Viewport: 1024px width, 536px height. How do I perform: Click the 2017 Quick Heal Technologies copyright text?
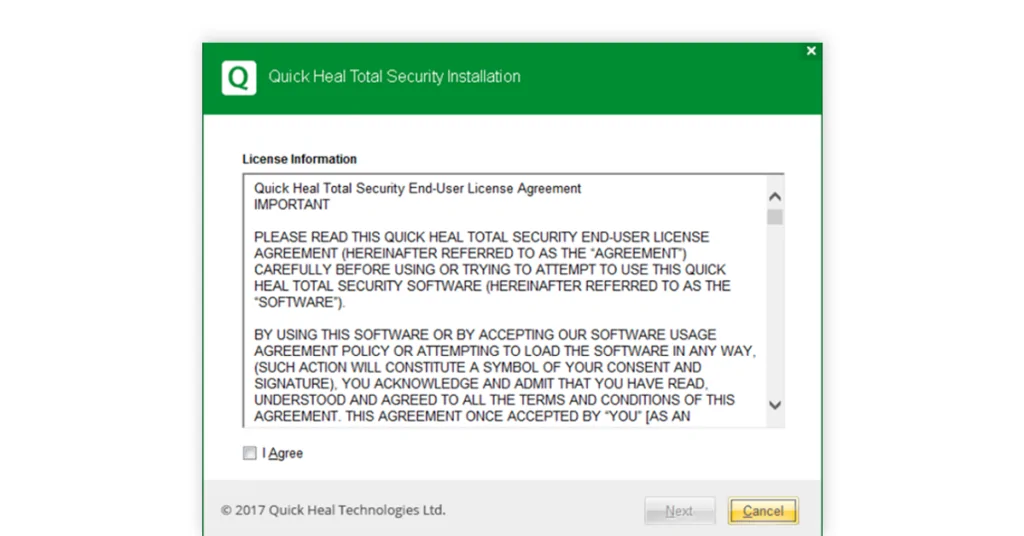[333, 510]
